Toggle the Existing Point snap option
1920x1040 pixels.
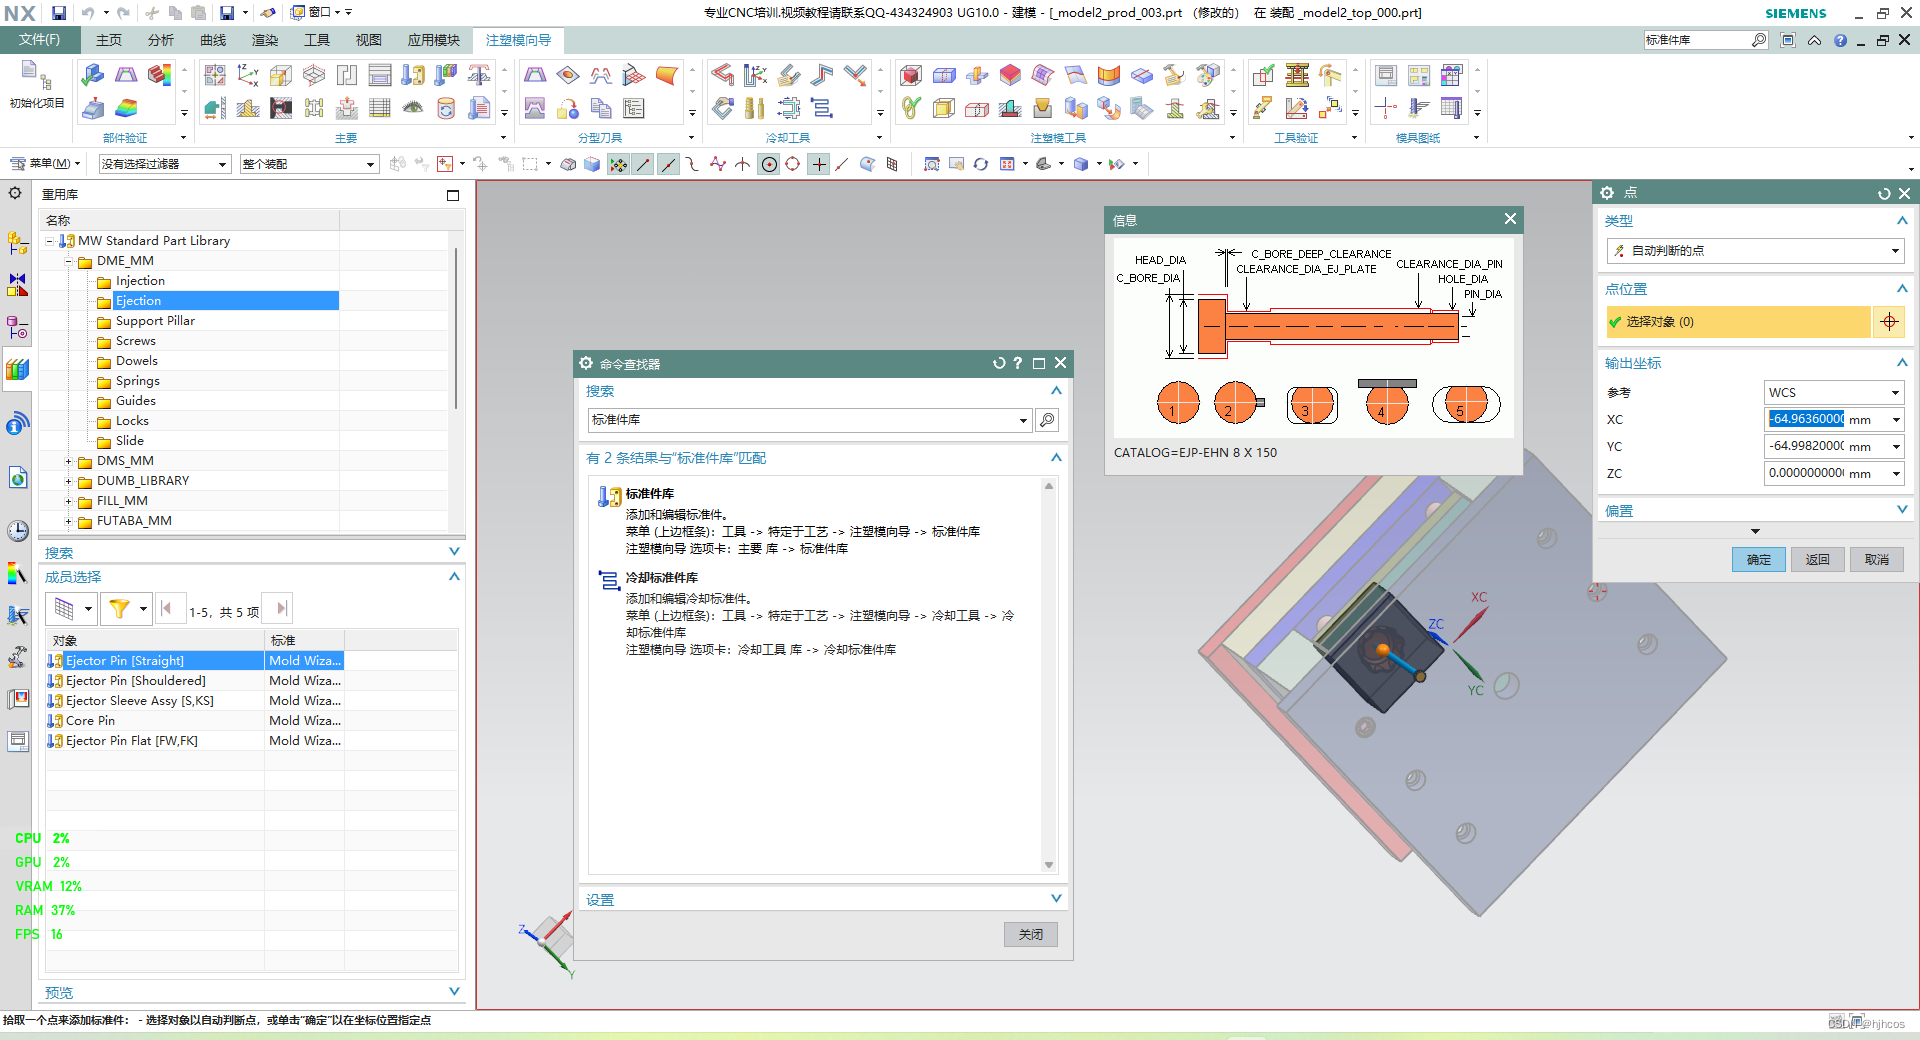tap(819, 164)
